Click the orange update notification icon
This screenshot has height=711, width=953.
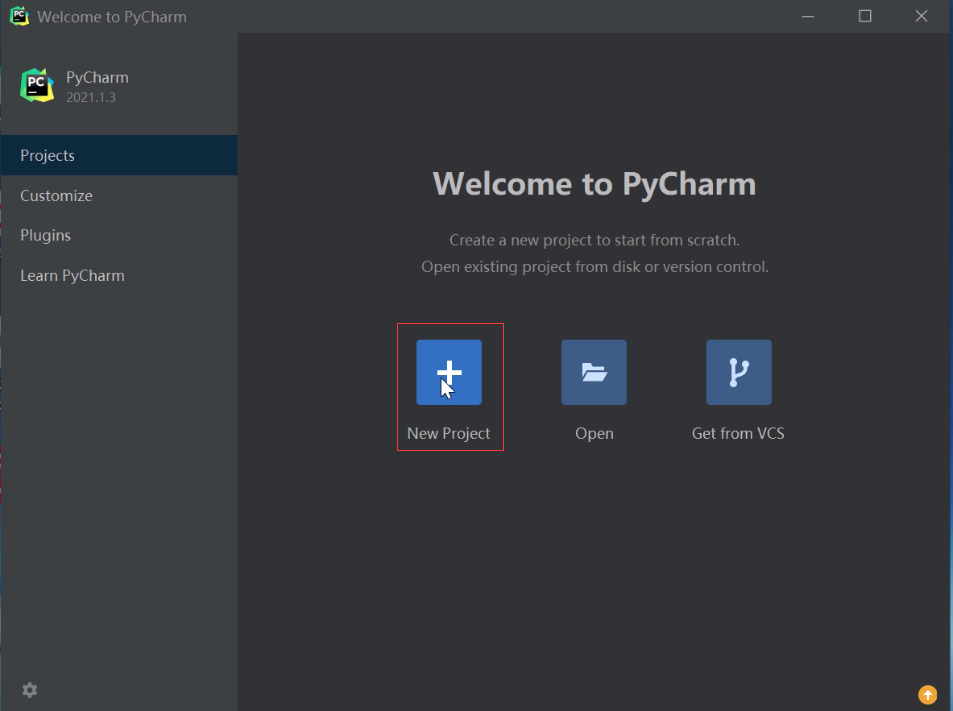click(927, 694)
